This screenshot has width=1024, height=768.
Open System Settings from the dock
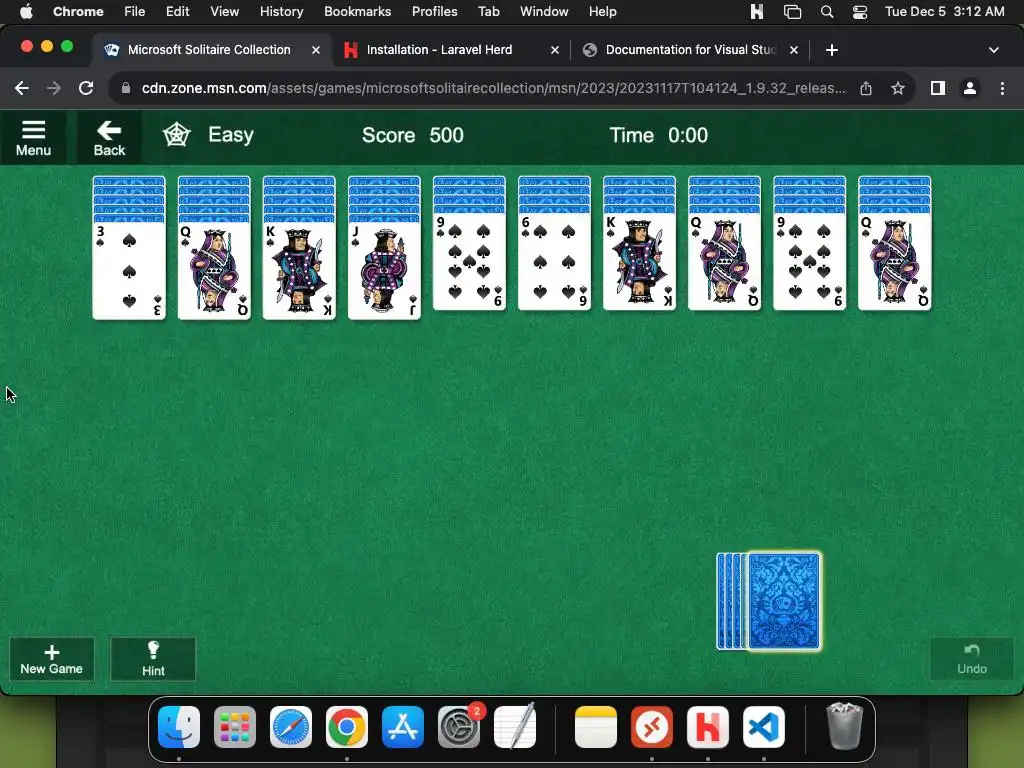pyautogui.click(x=459, y=727)
